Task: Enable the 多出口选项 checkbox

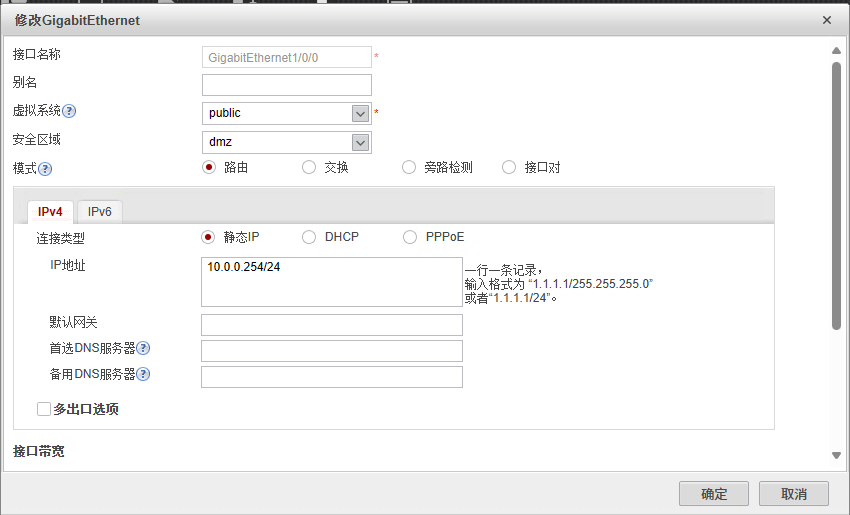Action: [x=44, y=409]
